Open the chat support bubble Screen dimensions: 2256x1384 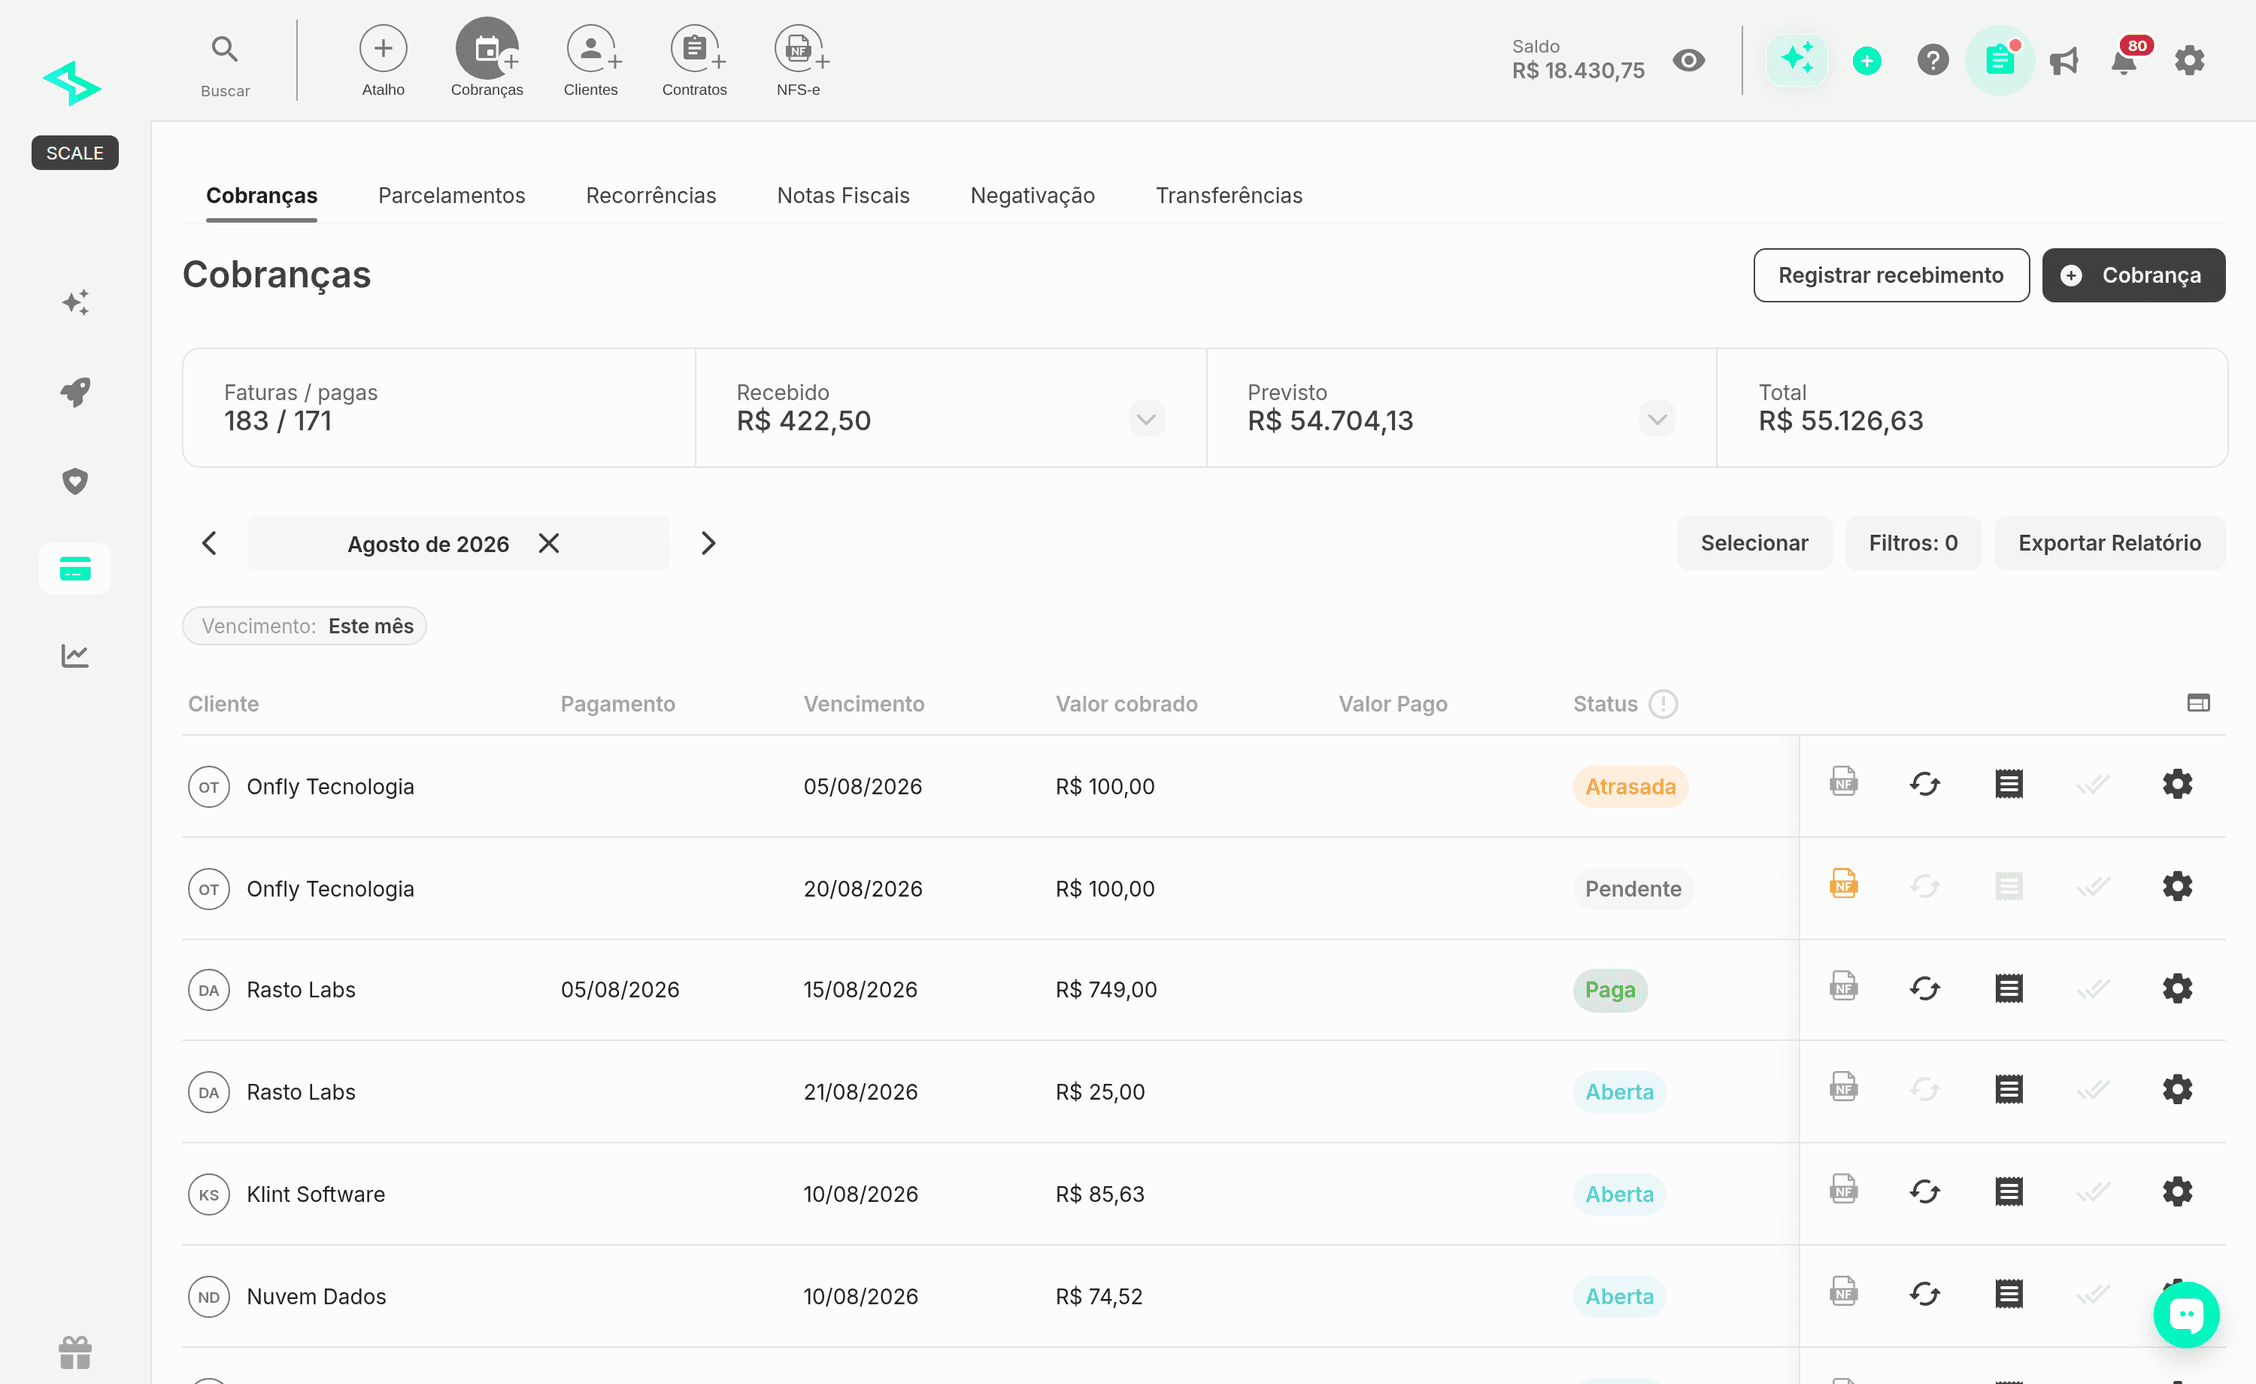(x=2186, y=1315)
